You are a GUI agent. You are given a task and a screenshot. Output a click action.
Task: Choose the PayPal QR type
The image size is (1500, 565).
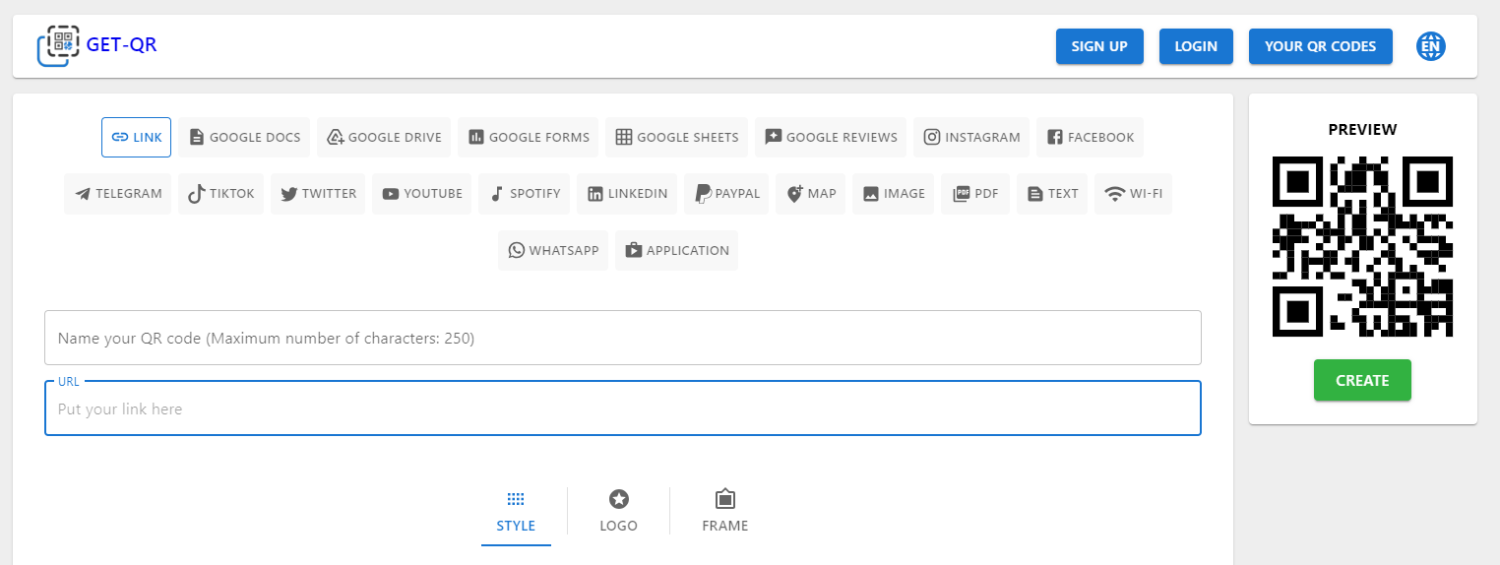coord(727,194)
